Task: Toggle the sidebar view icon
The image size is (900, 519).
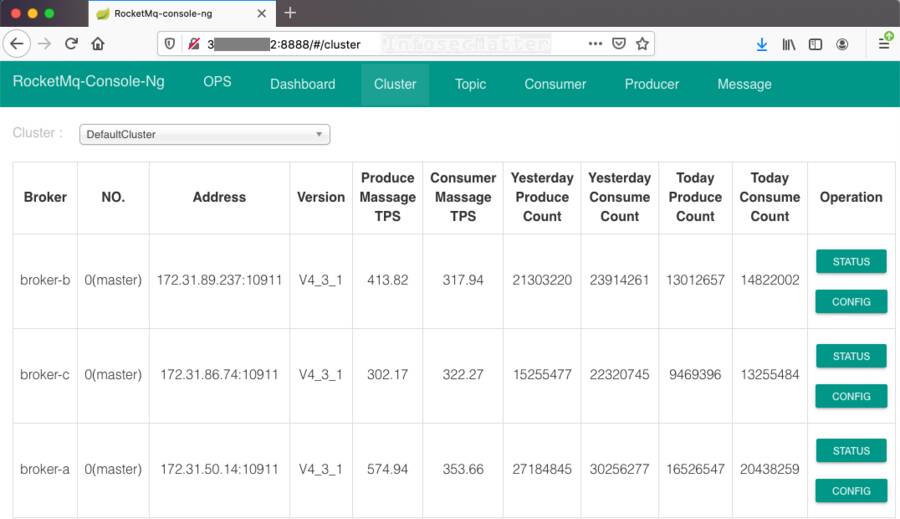Action: click(815, 44)
